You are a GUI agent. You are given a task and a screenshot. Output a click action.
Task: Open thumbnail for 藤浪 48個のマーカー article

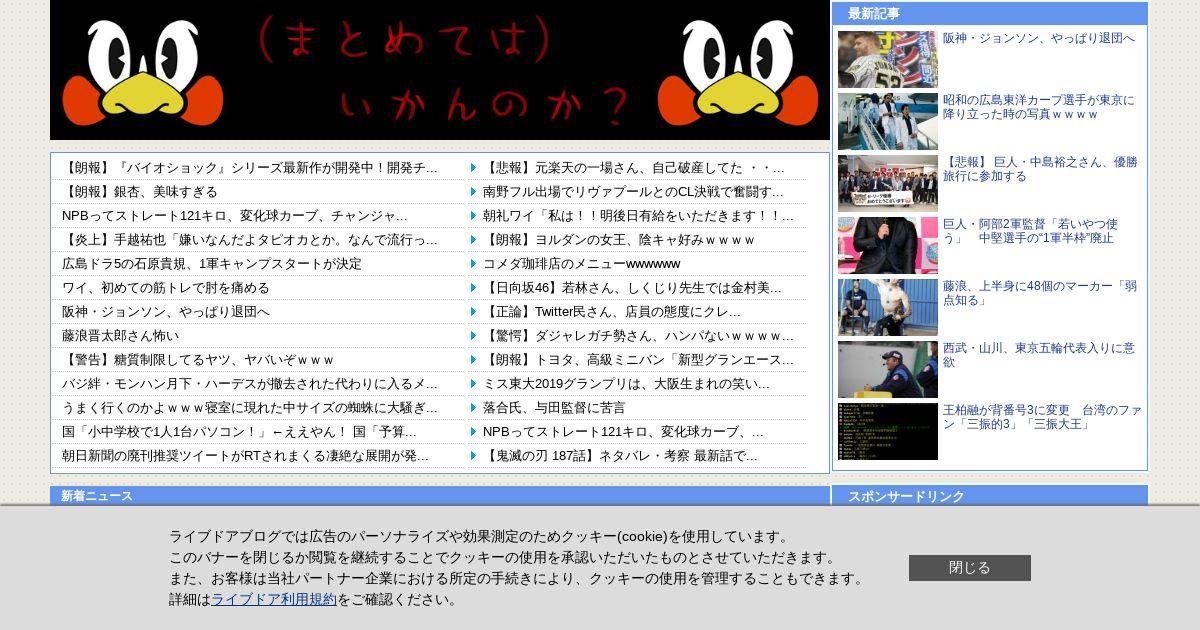pyautogui.click(x=888, y=307)
